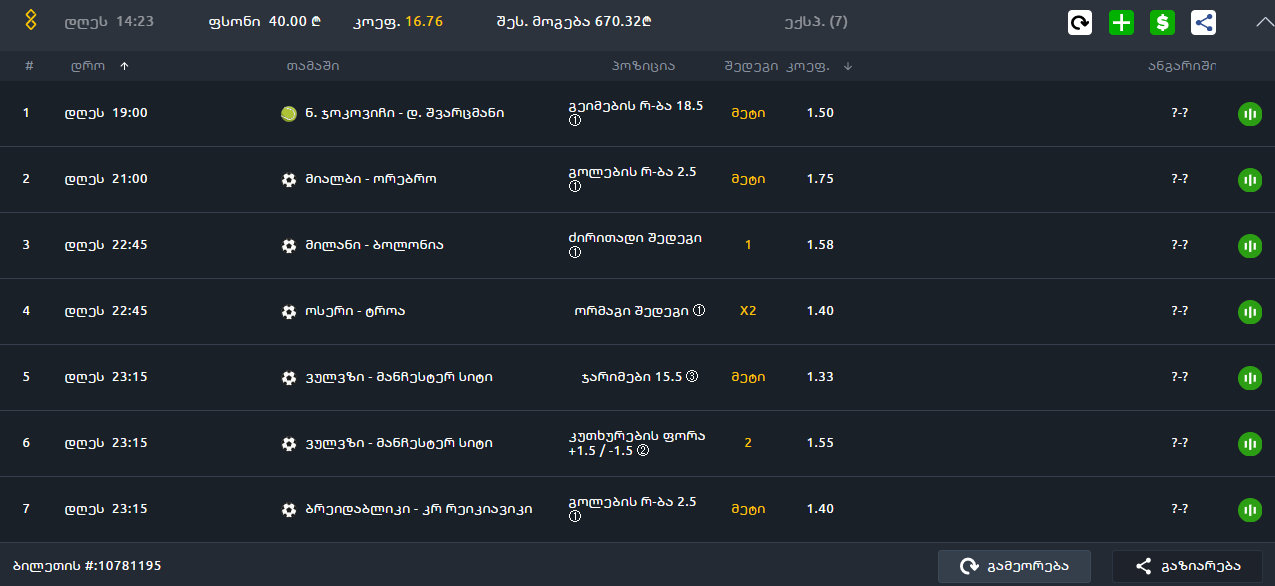Click the total odds 16.76 in header
Viewport: 1275px width, 586px height.
pyautogui.click(x=424, y=21)
